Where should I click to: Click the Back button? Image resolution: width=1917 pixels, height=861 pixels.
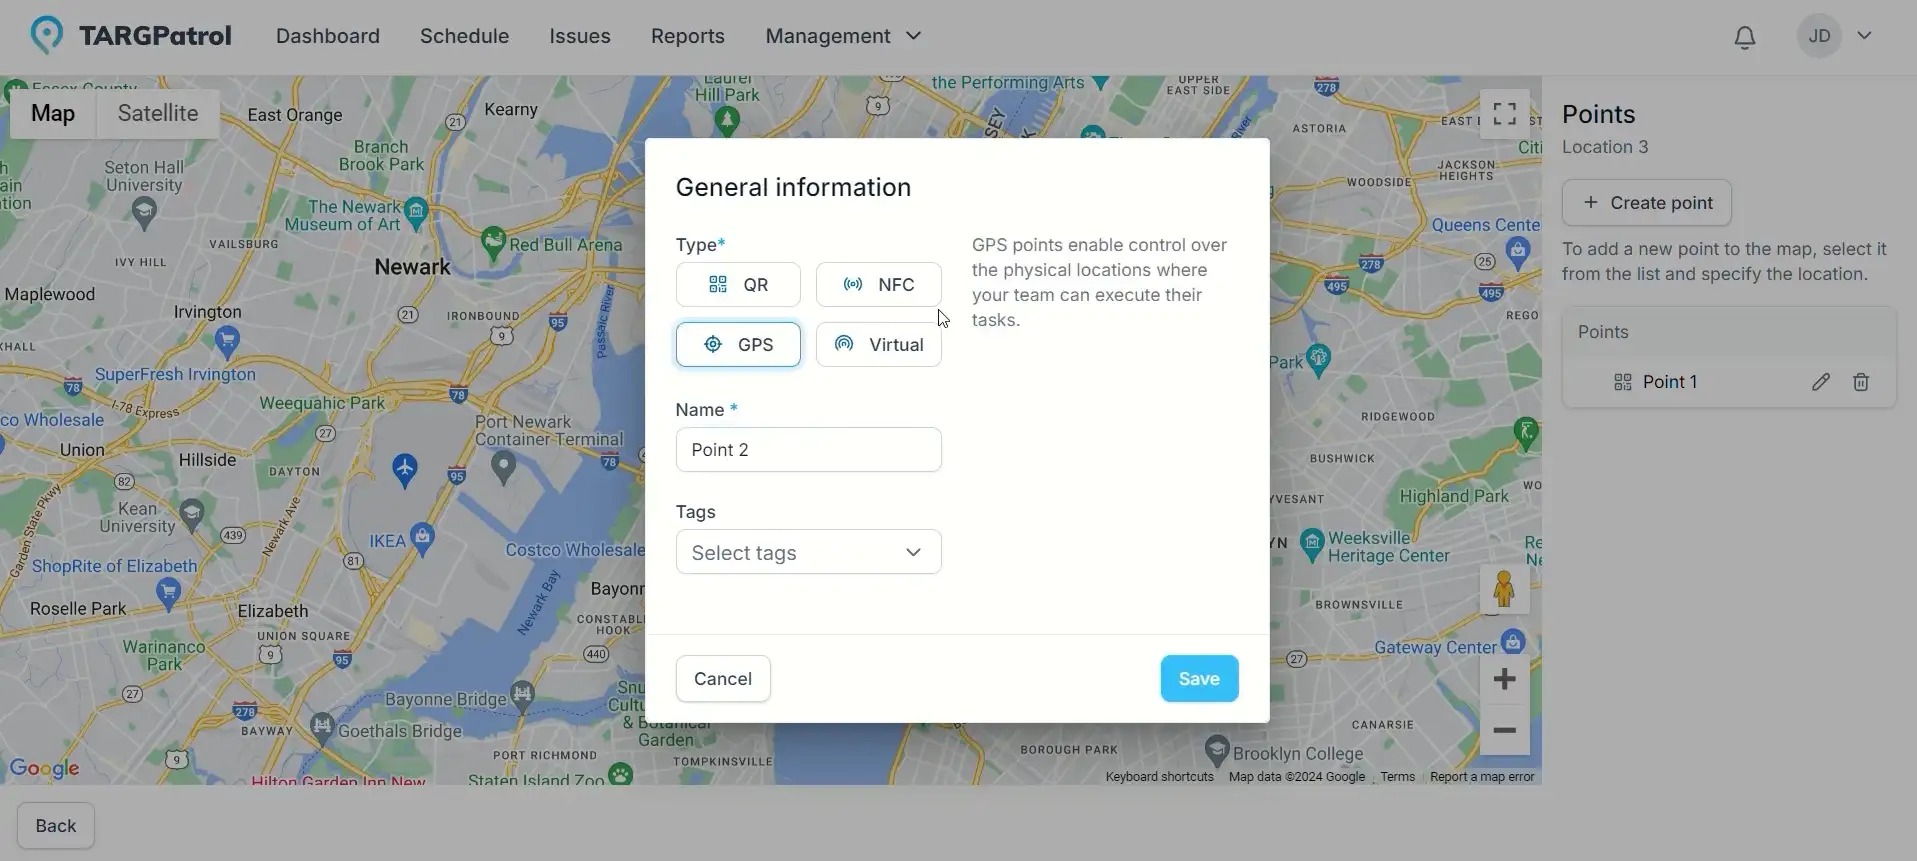pos(56,826)
